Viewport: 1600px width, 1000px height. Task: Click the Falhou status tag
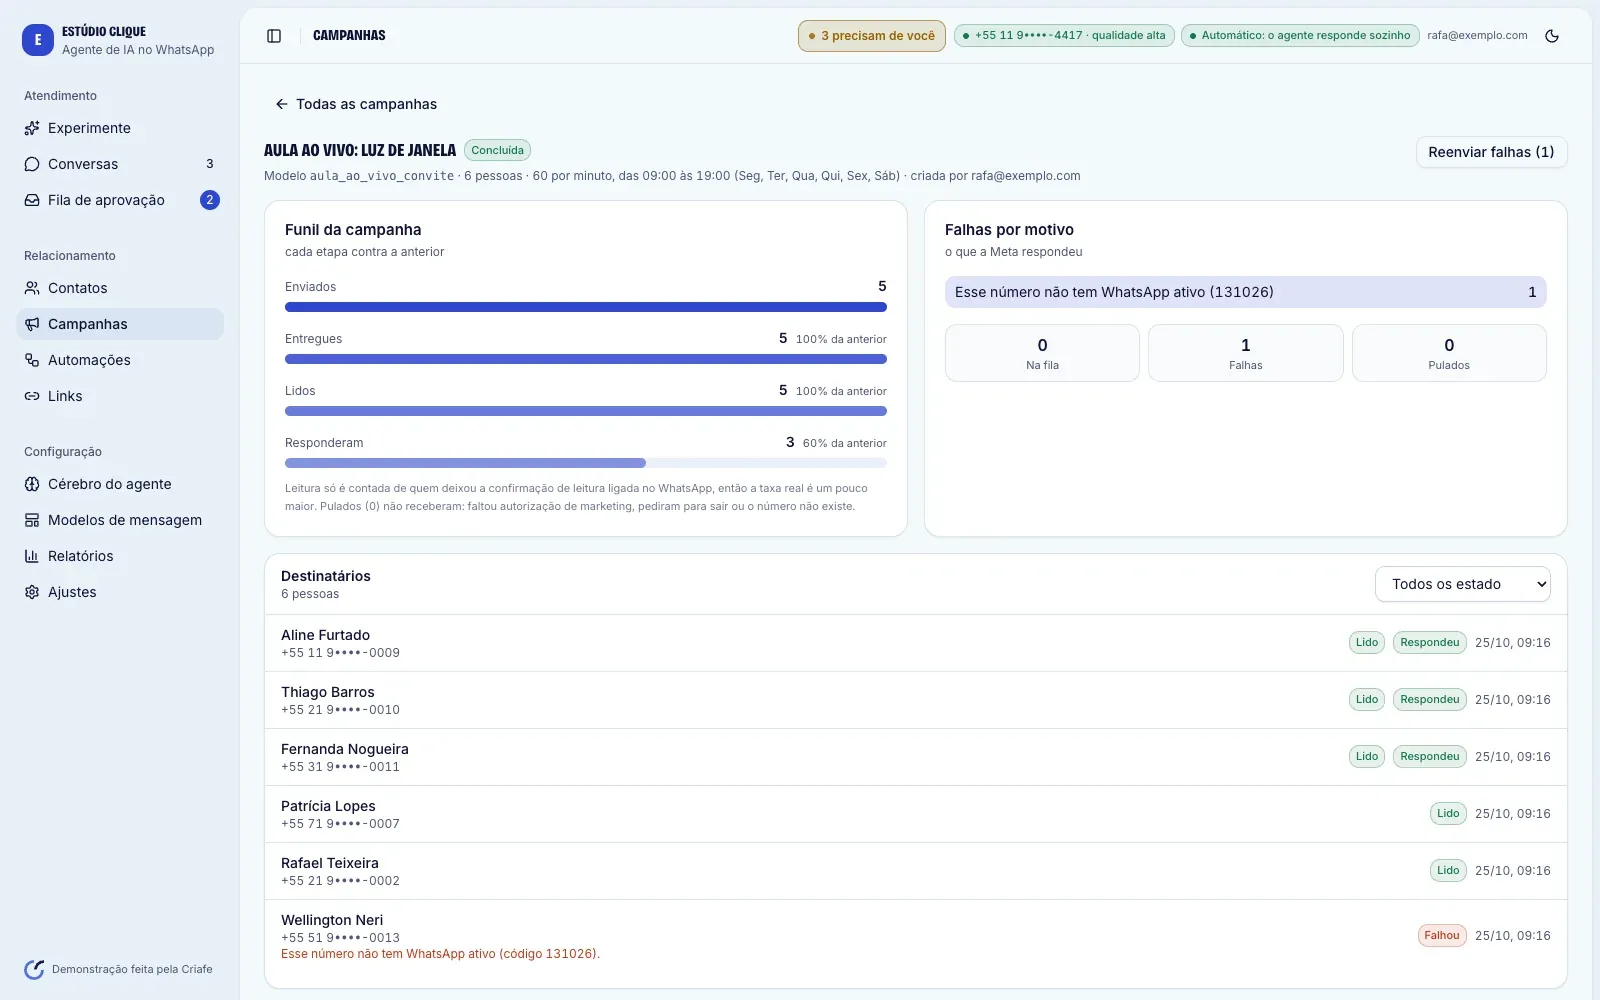[x=1442, y=936]
